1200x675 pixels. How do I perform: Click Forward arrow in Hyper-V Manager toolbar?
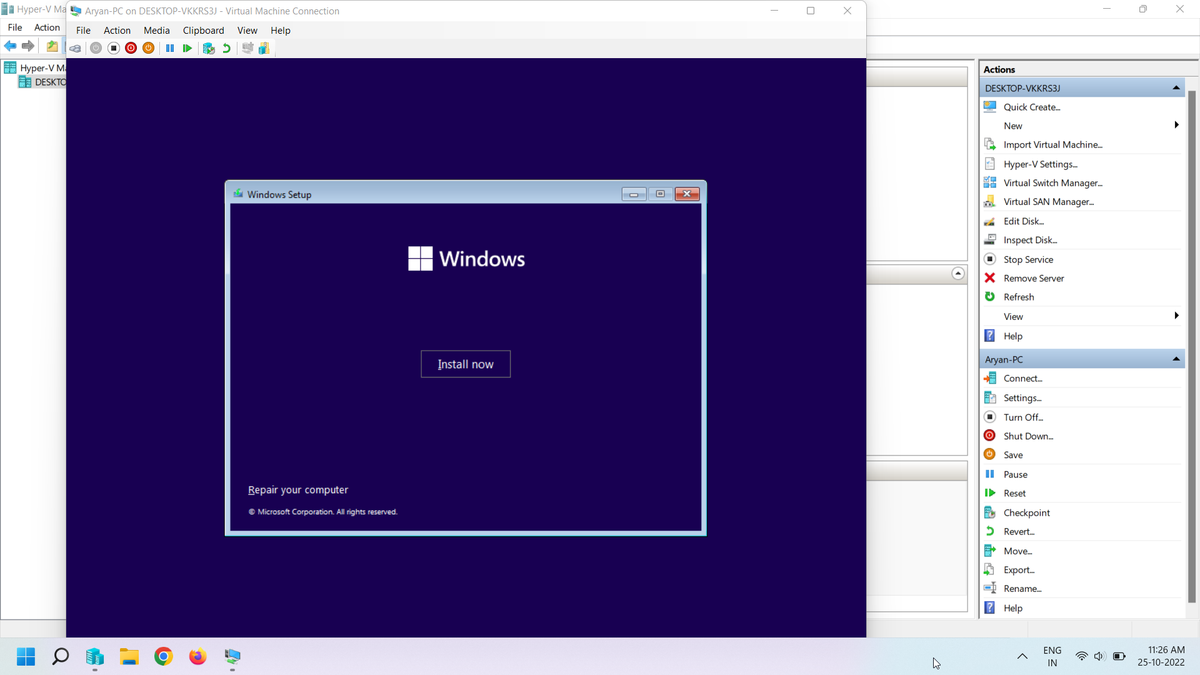pyautogui.click(x=28, y=46)
